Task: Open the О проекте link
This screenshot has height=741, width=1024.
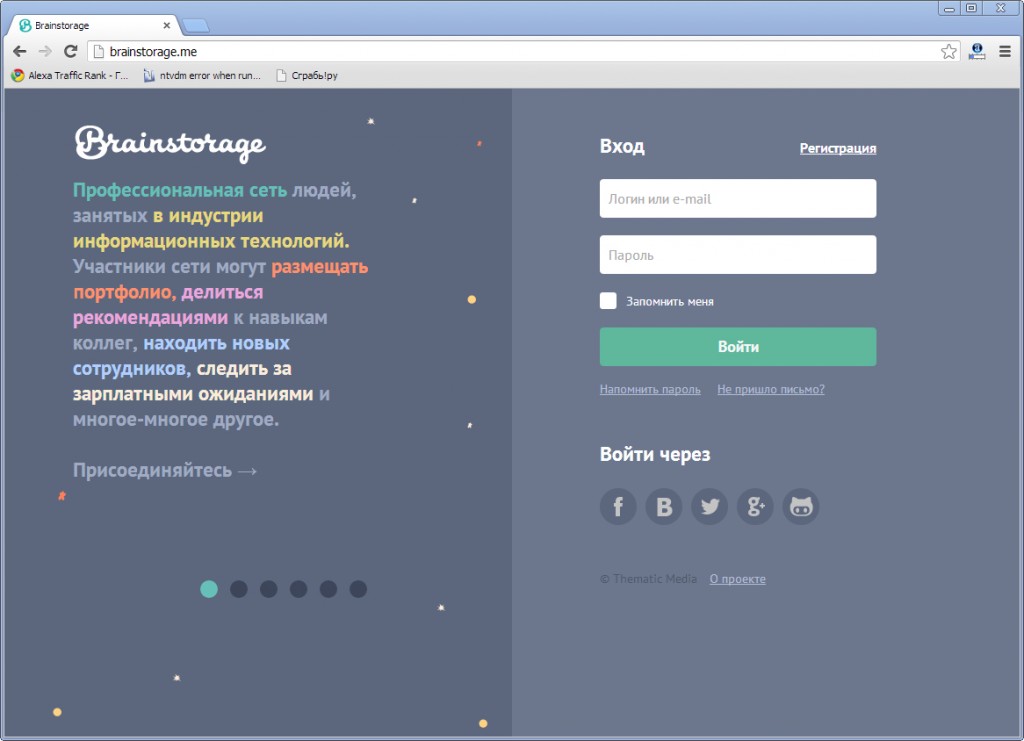Action: click(737, 579)
